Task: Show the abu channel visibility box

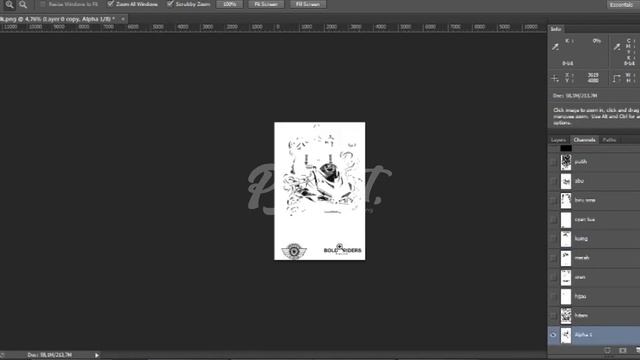Action: [x=553, y=181]
